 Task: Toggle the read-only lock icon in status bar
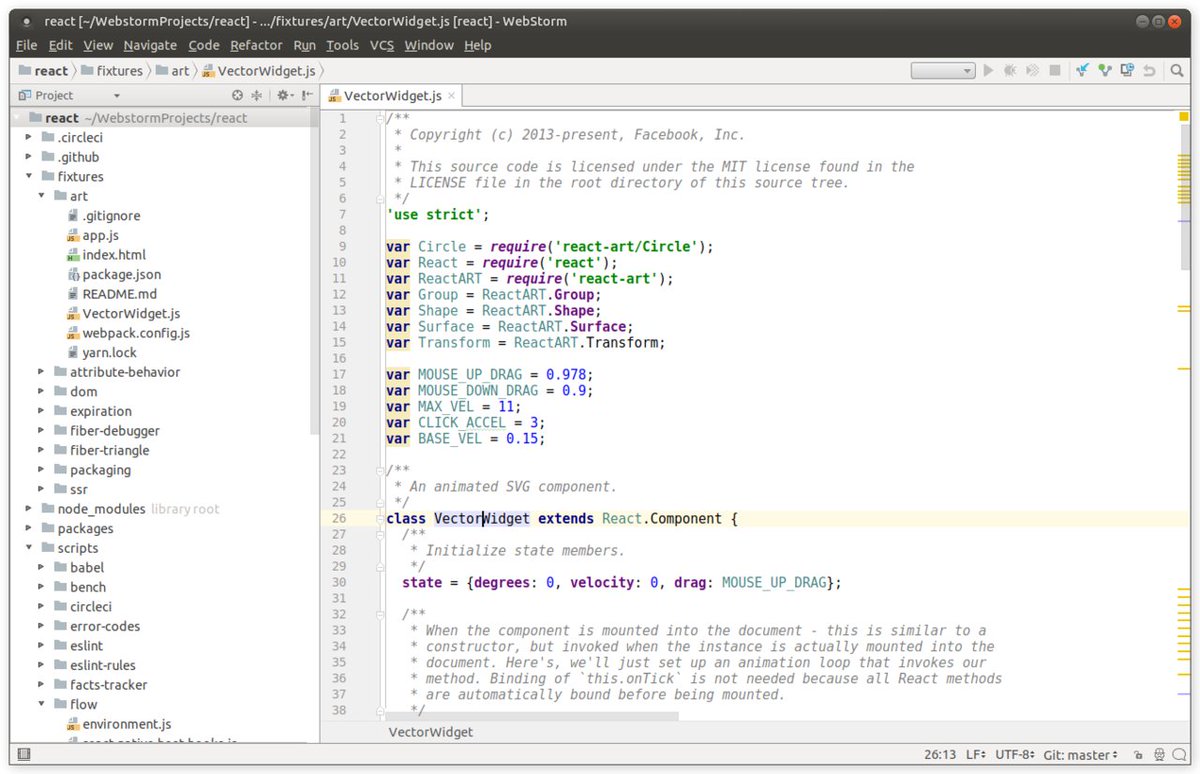tap(1137, 755)
